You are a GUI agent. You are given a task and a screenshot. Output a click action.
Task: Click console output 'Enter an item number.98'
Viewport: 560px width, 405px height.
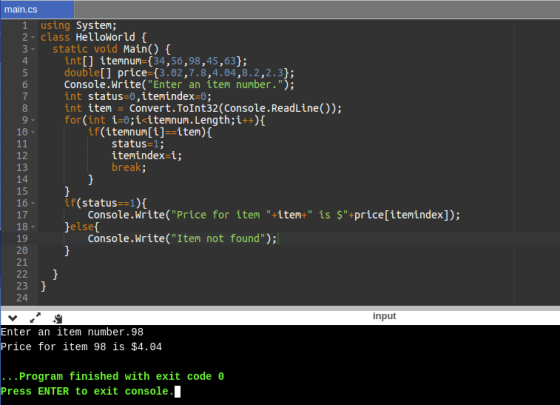pos(72,332)
